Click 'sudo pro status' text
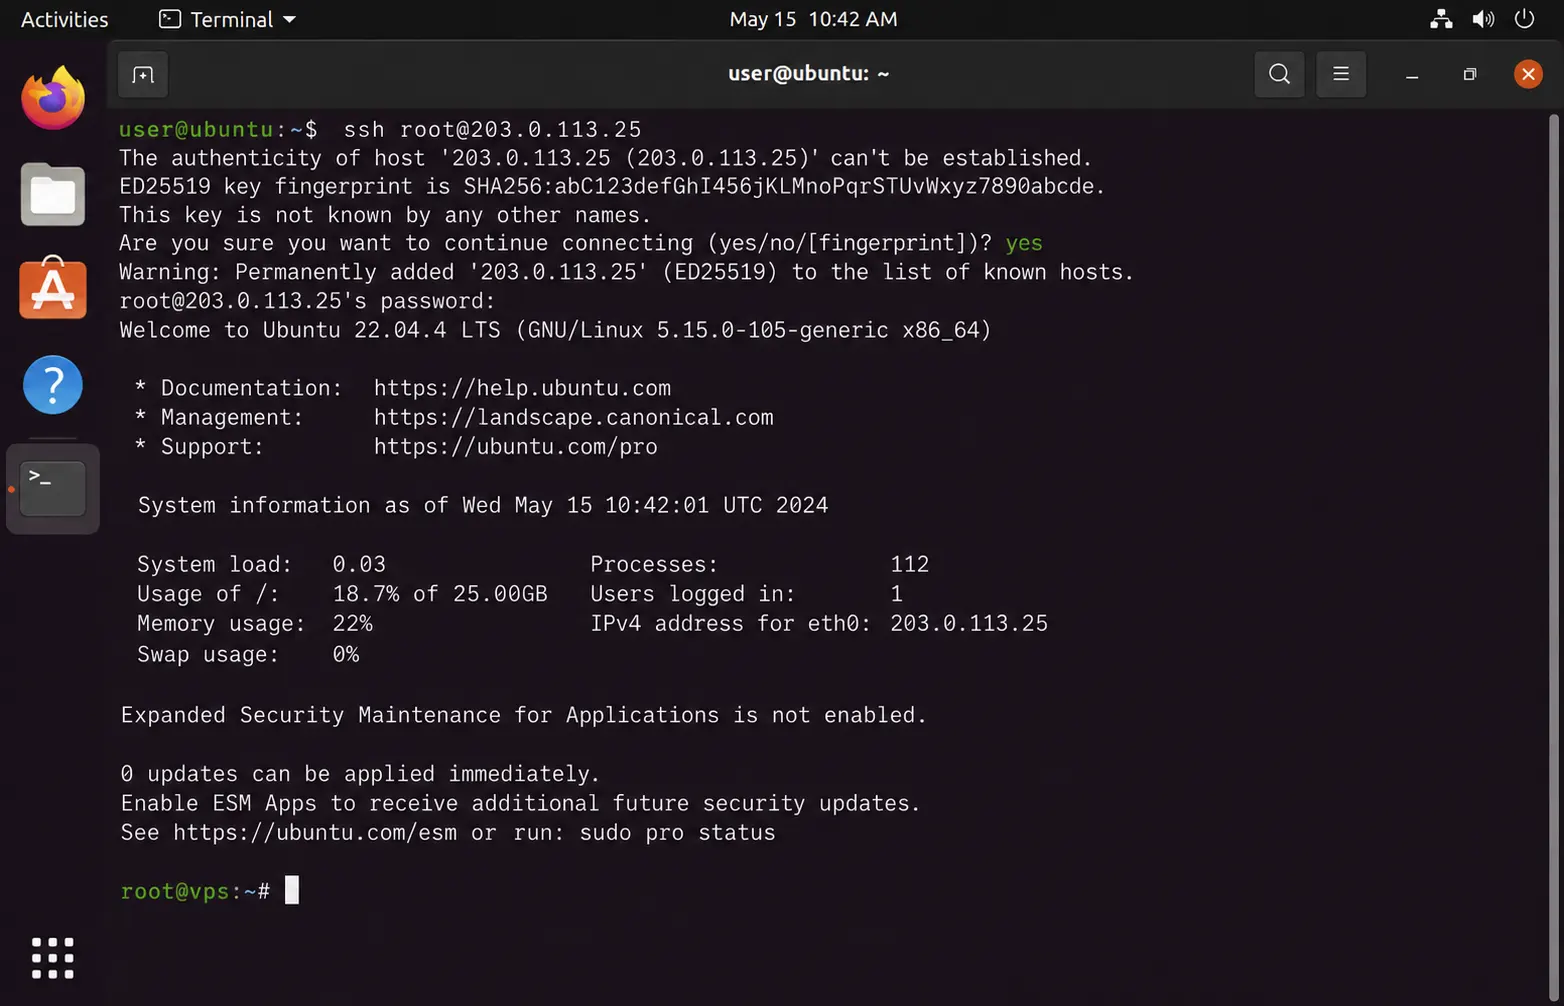This screenshot has height=1006, width=1564. click(677, 833)
